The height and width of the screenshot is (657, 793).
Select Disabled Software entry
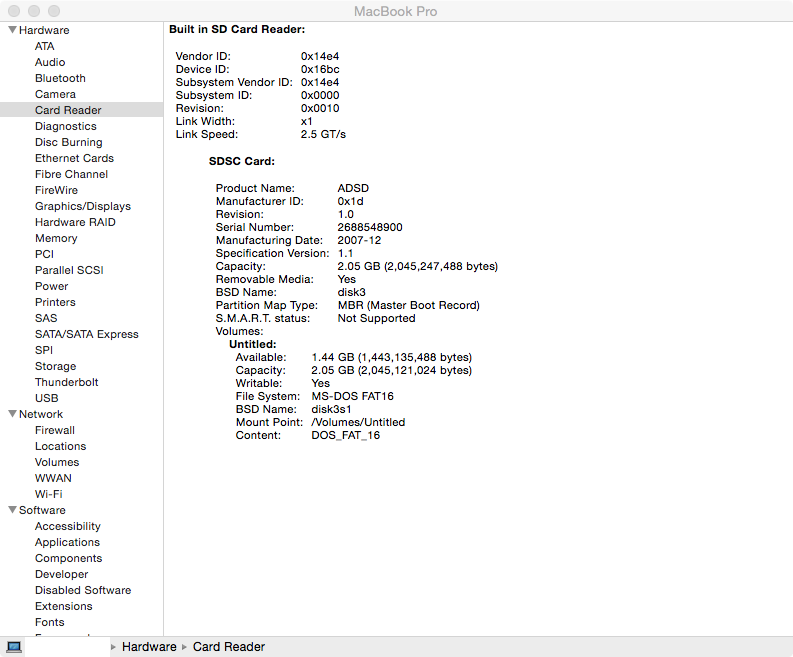83,590
